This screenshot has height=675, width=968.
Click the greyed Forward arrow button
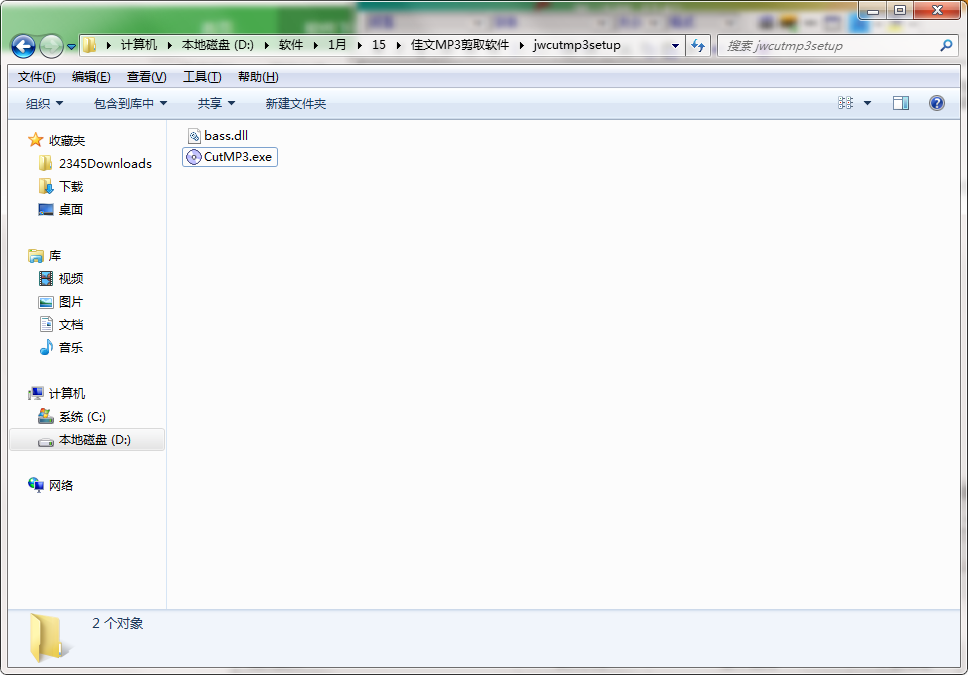pyautogui.click(x=51, y=46)
